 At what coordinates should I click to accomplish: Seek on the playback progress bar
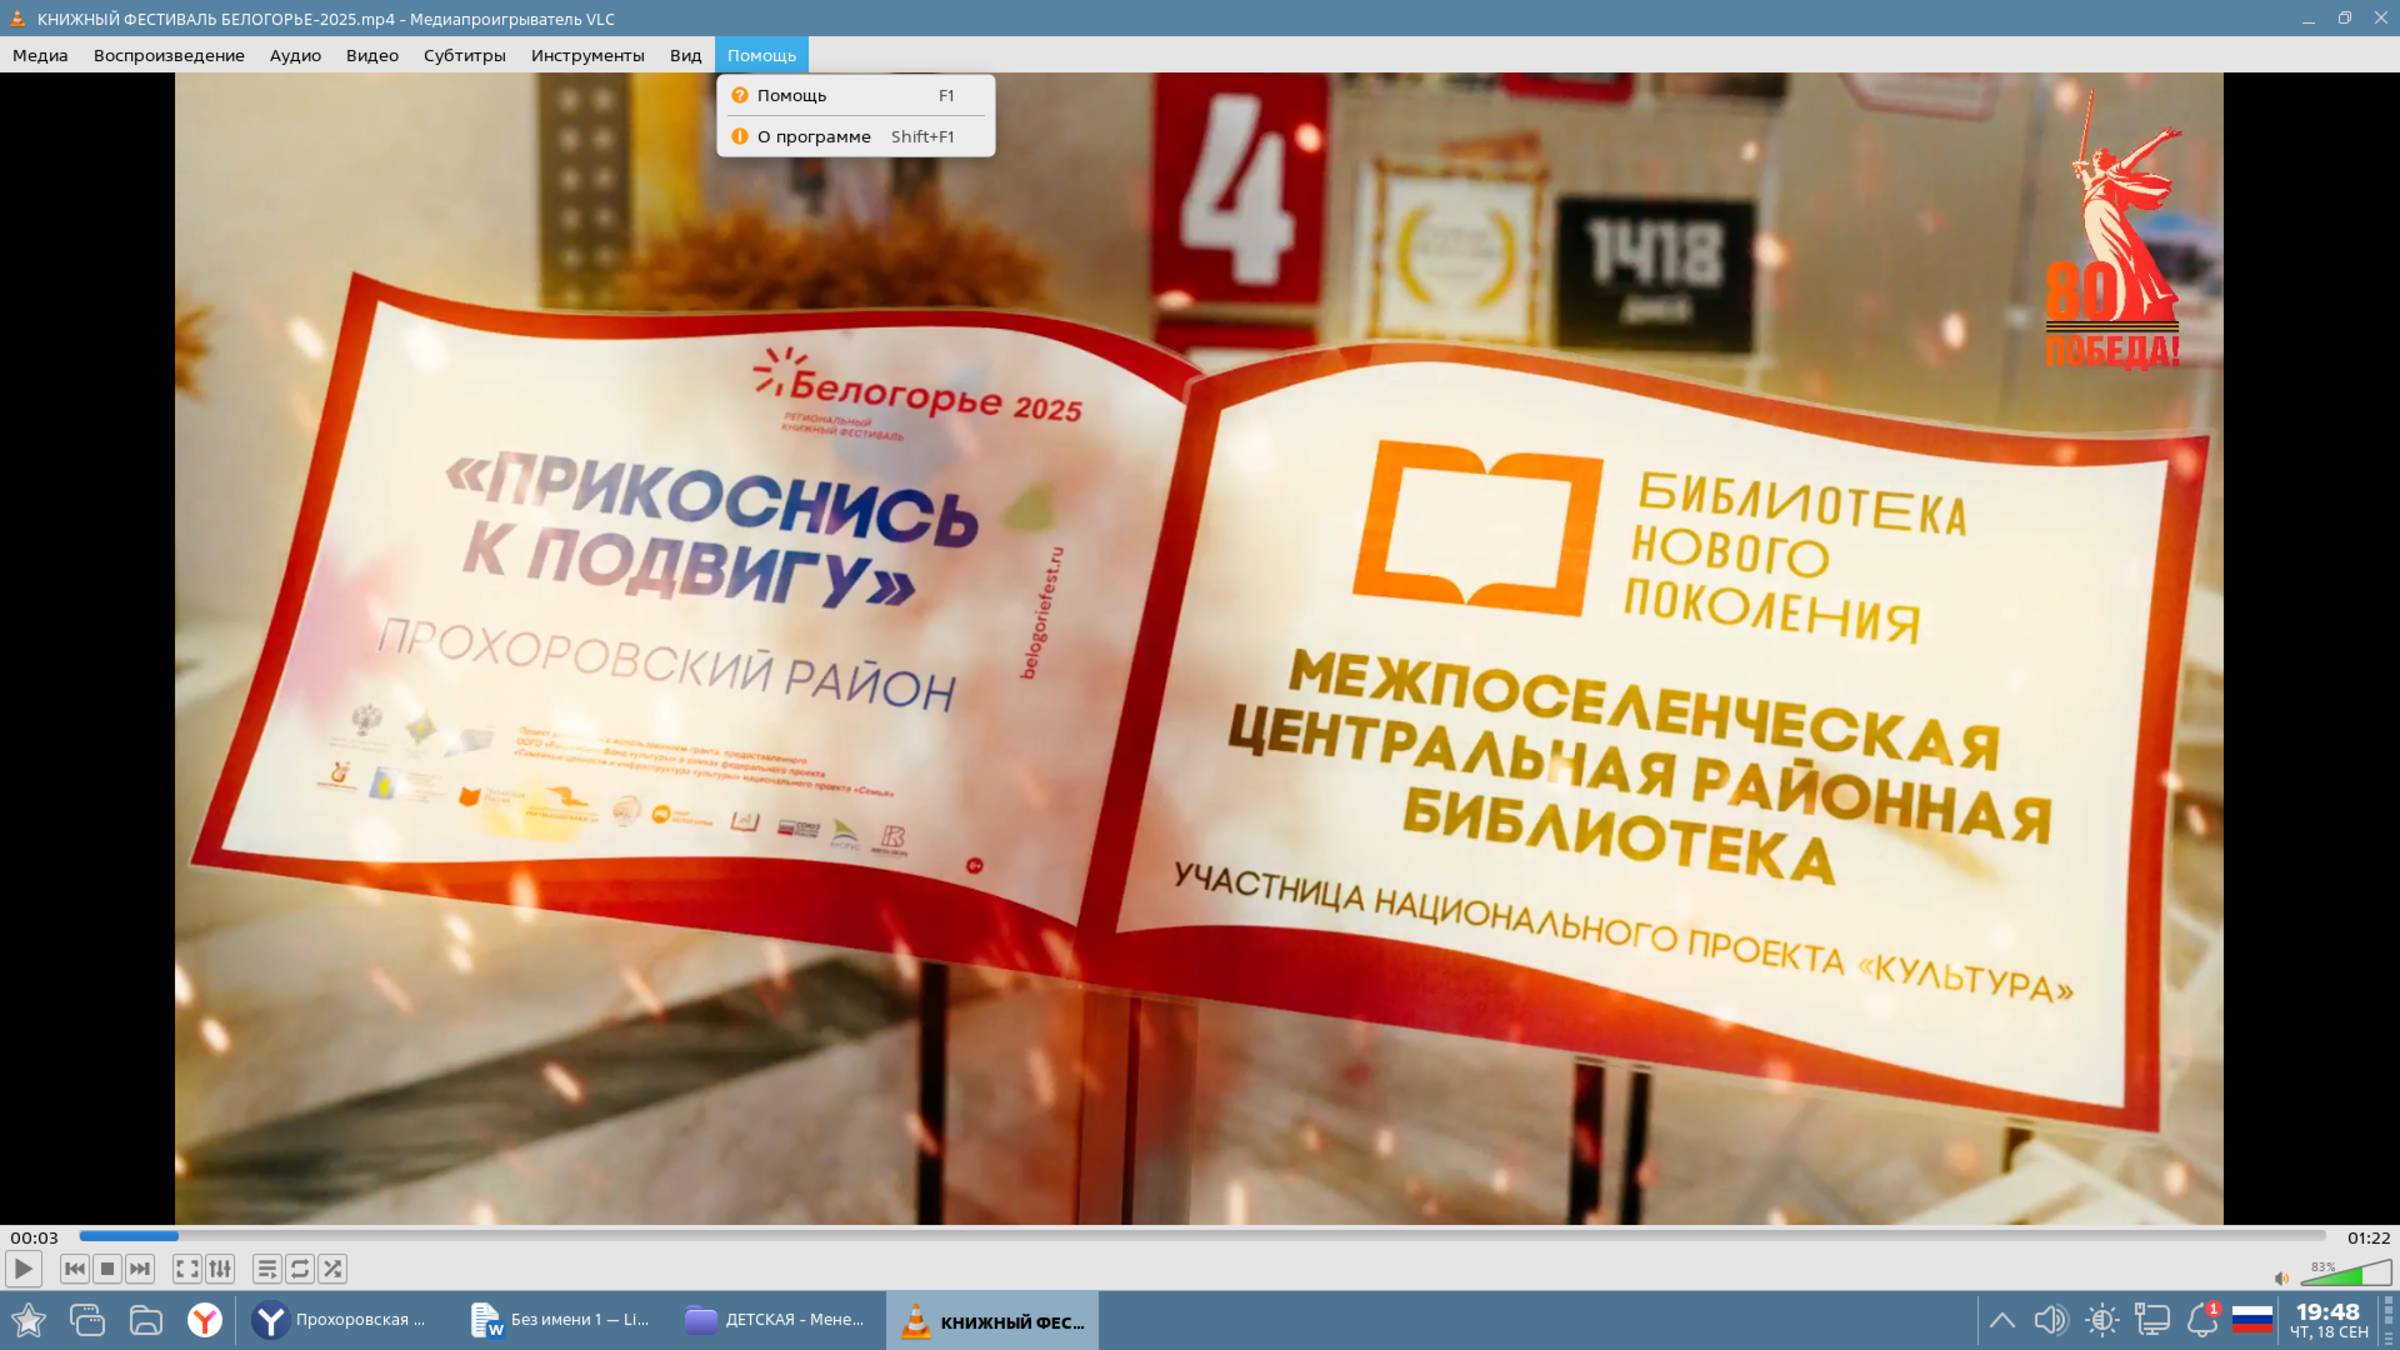pyautogui.click(x=1200, y=1236)
